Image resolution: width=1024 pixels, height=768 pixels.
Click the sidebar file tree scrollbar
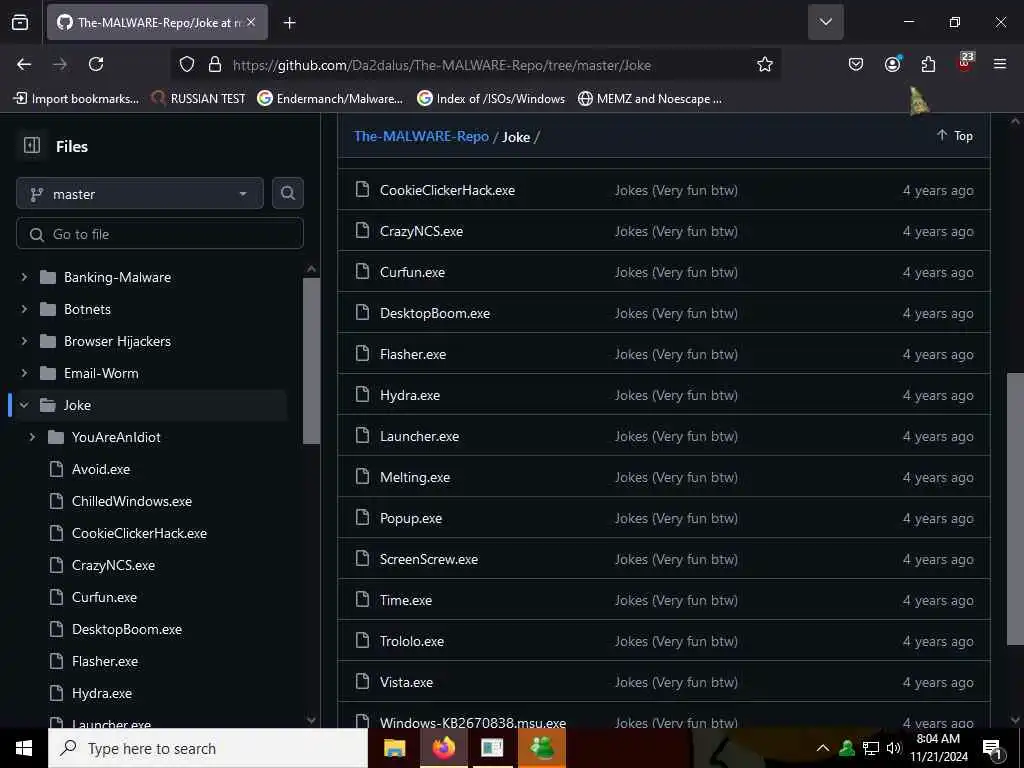click(x=312, y=360)
